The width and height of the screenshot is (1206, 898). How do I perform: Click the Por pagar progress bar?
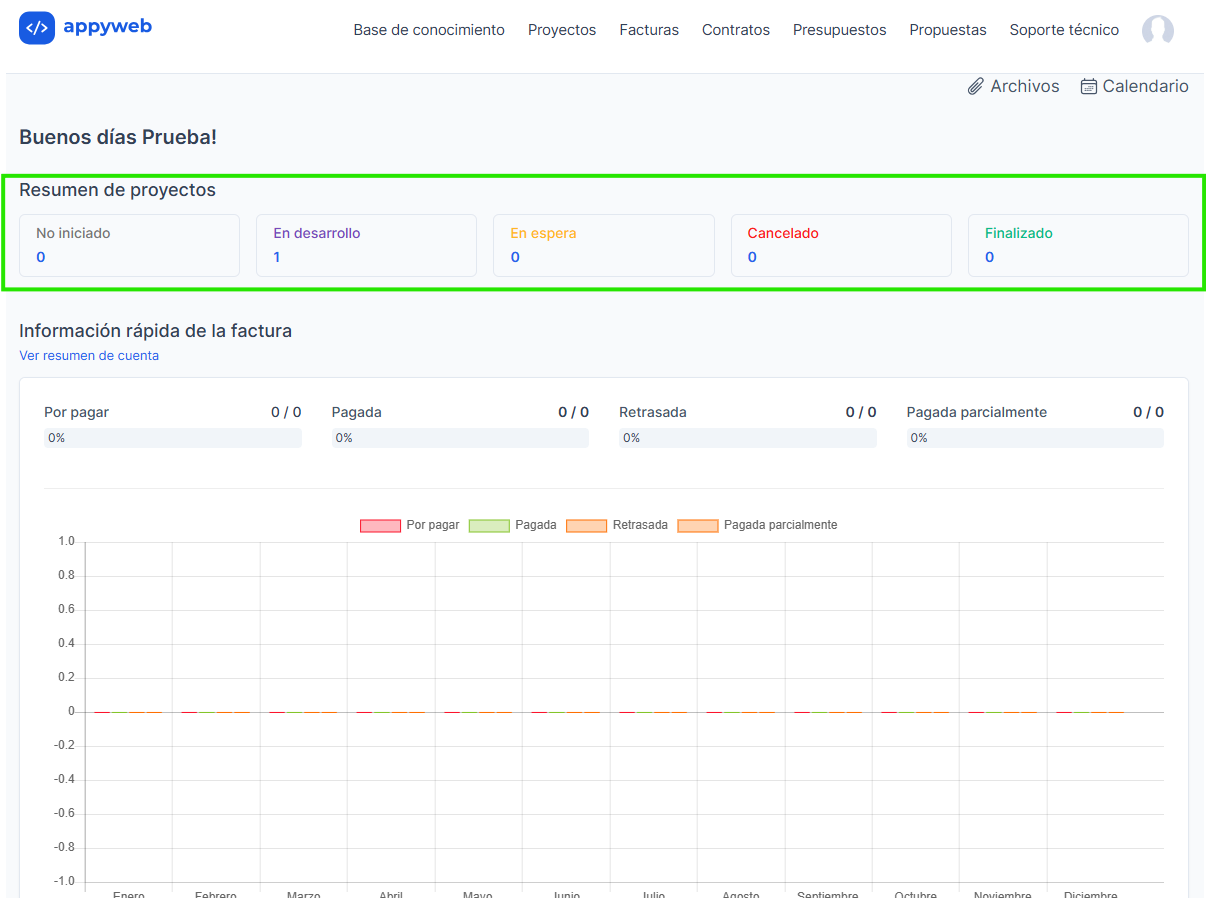click(172, 438)
